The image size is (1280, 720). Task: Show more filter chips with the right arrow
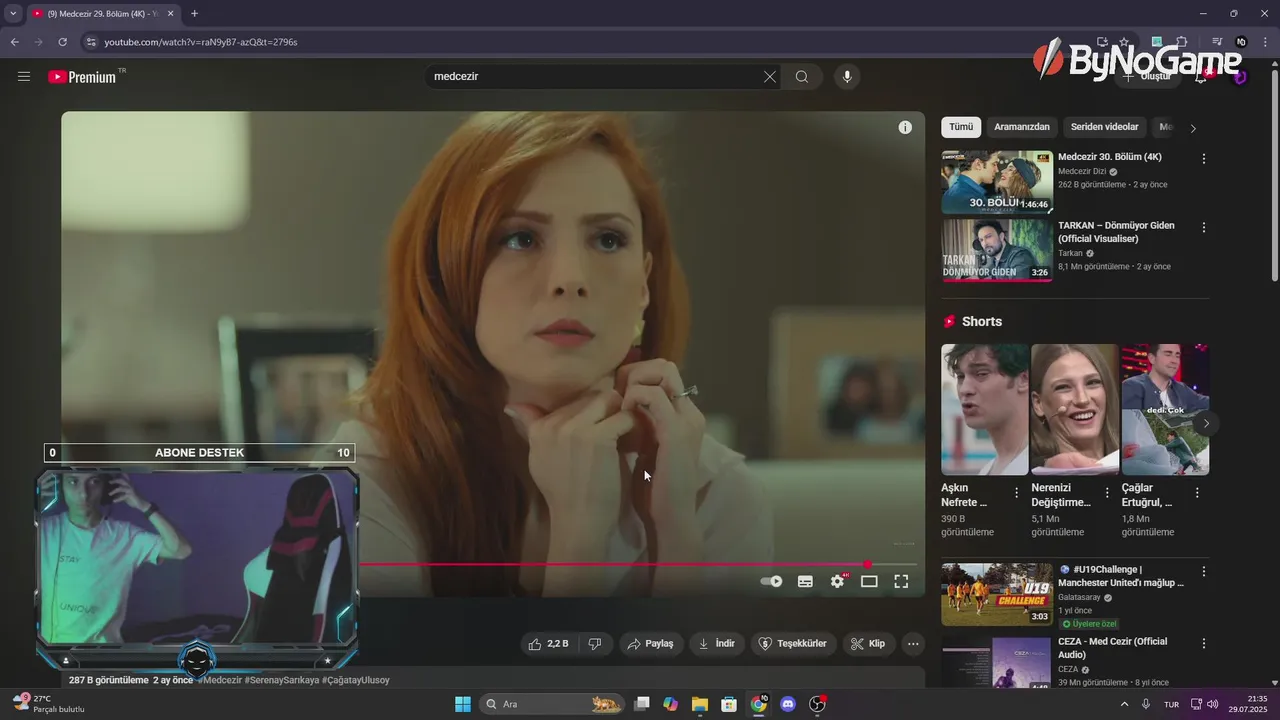[1193, 128]
